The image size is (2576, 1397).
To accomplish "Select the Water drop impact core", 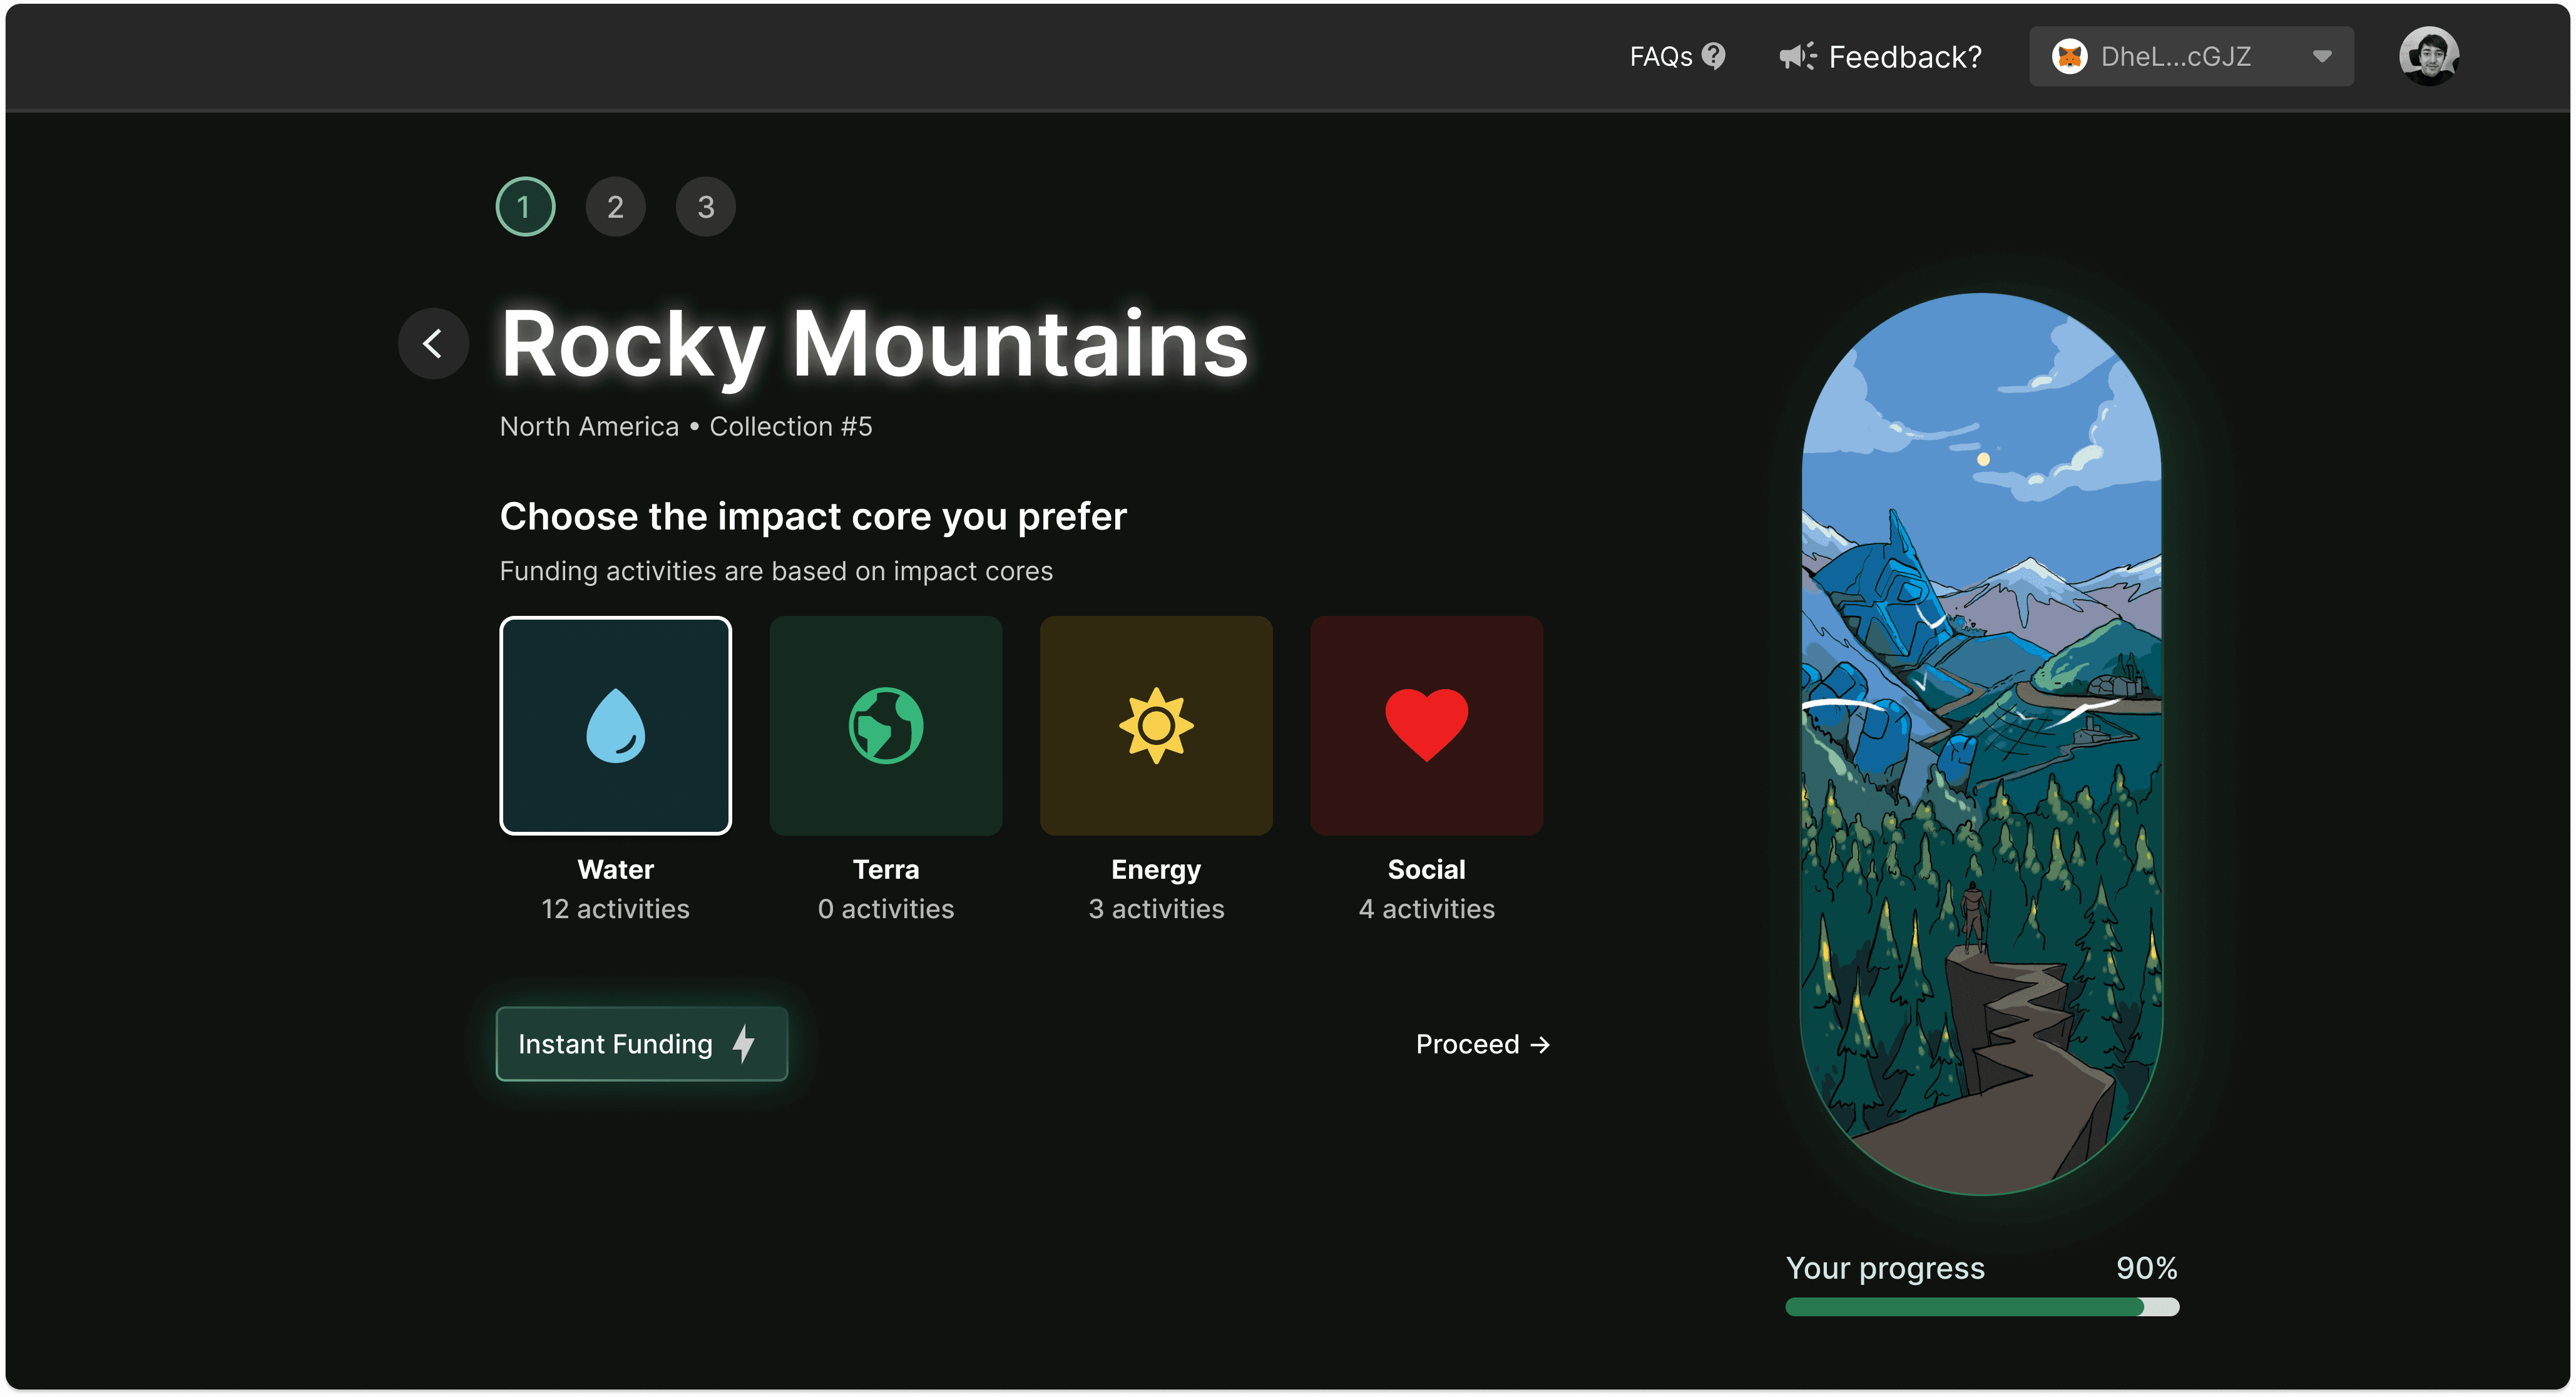I will pyautogui.click(x=615, y=725).
